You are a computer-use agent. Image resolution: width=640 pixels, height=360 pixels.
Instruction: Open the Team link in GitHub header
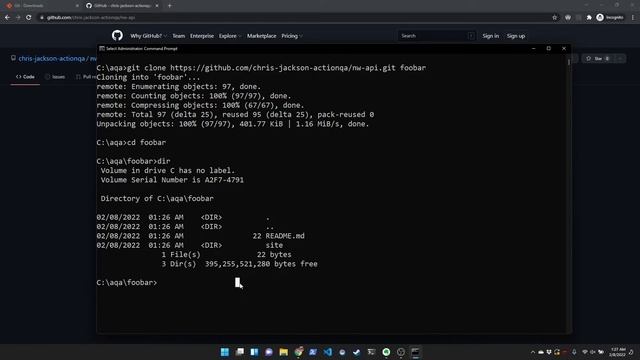coord(178,36)
